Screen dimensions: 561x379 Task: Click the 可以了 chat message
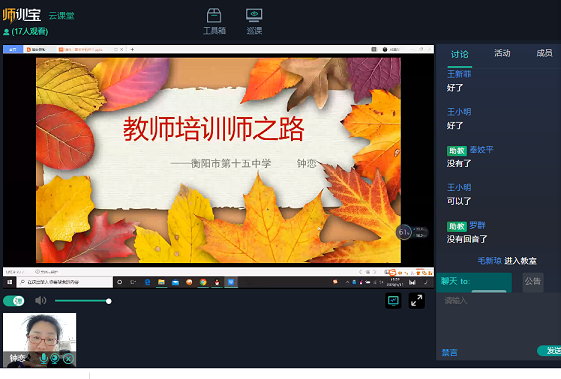click(459, 201)
